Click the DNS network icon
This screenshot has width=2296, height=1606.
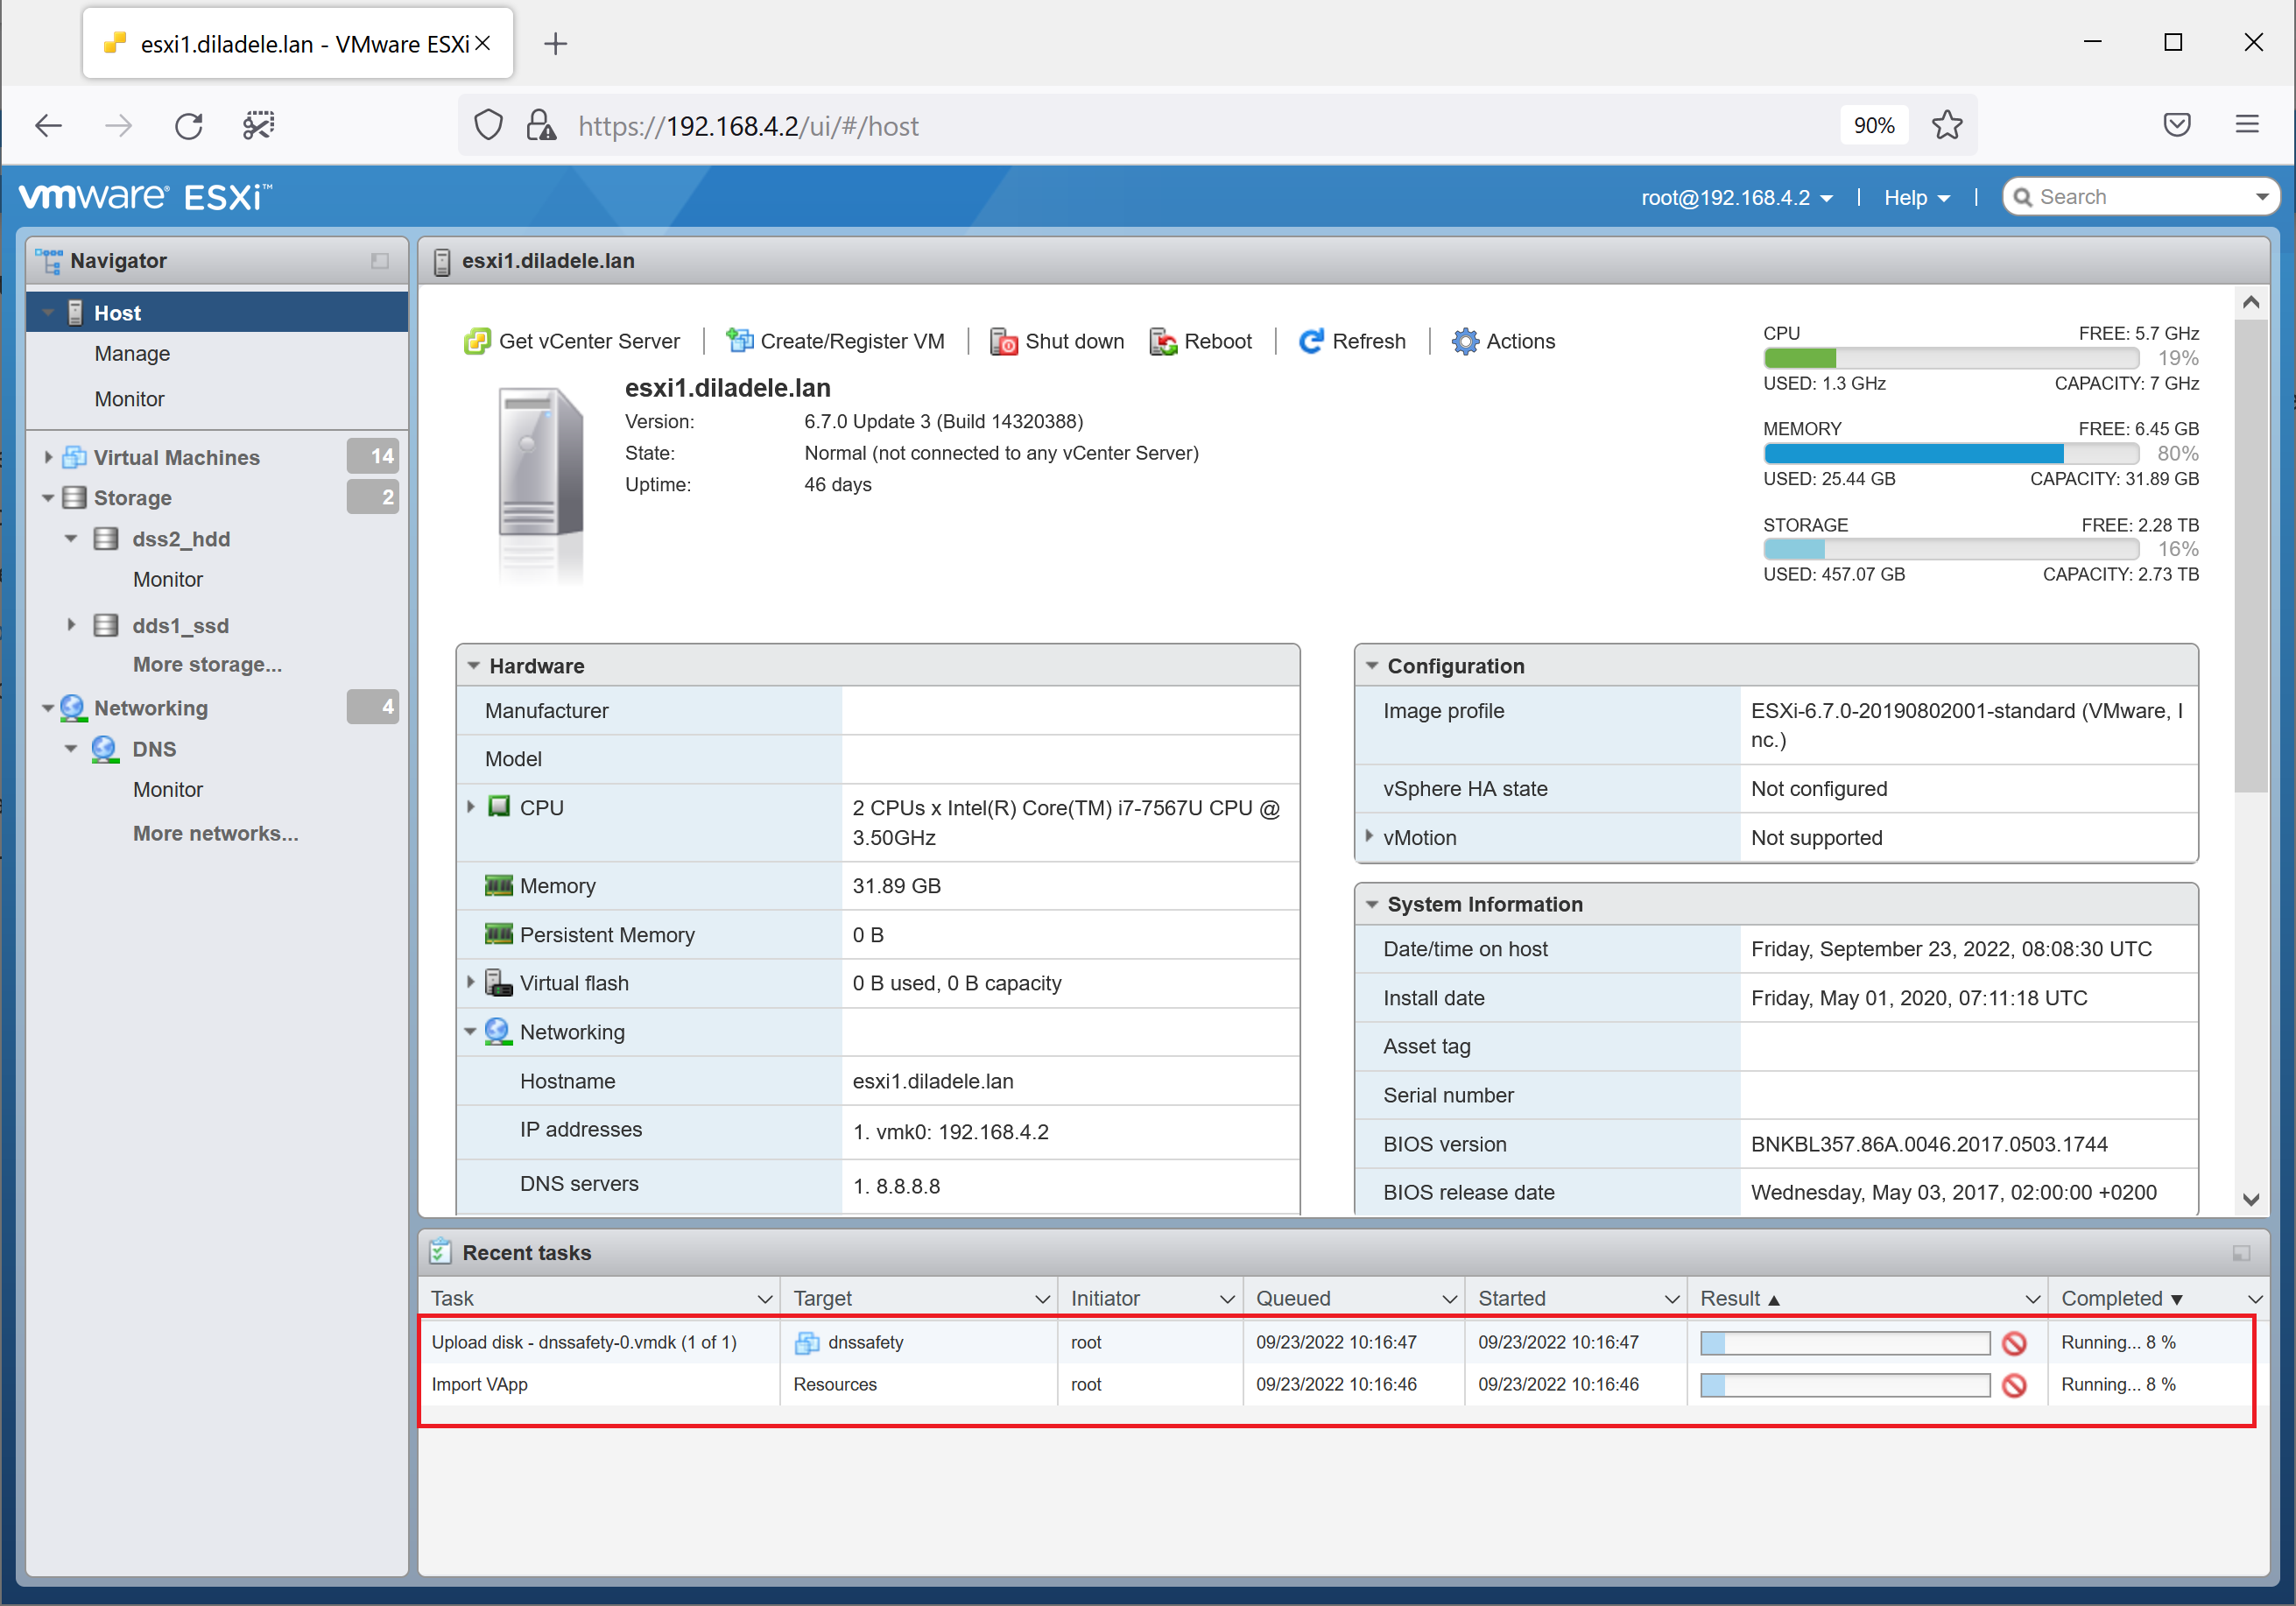[105, 749]
